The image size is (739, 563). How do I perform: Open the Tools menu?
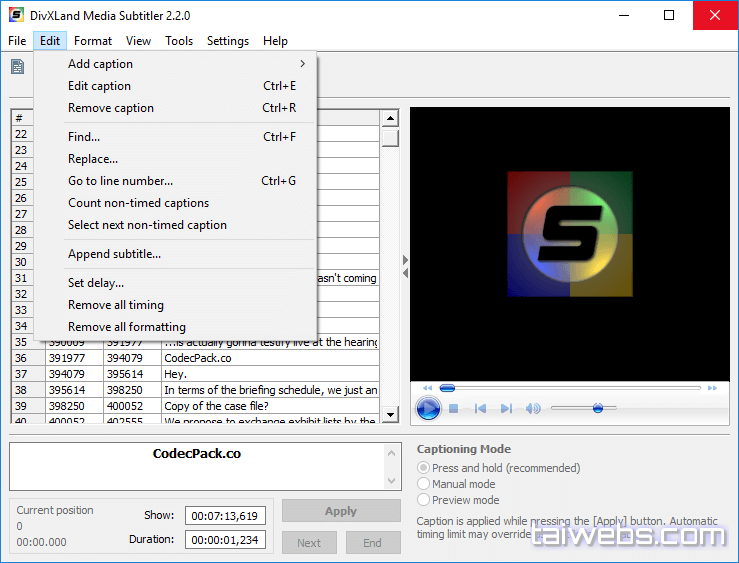[179, 41]
